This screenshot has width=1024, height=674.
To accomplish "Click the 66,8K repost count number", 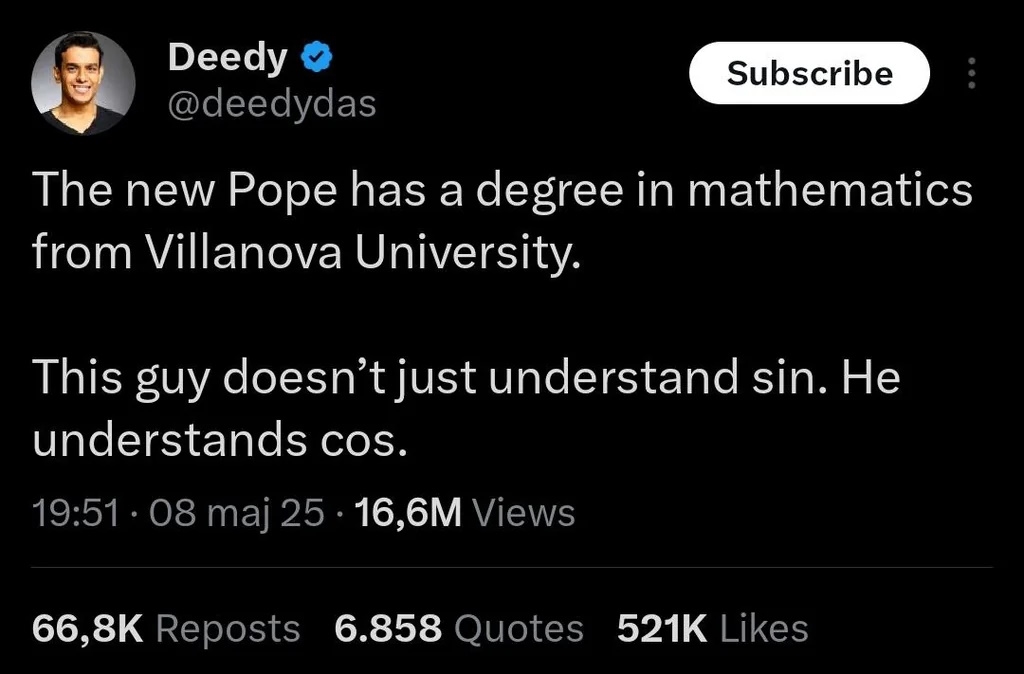I will coord(88,629).
